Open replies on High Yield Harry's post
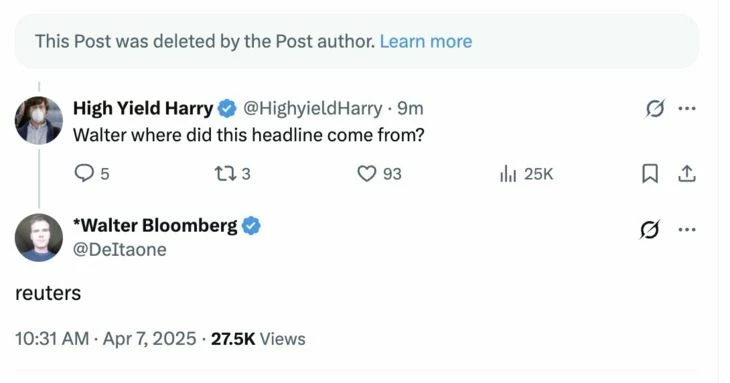Viewport: 730px width, 383px height. coord(92,174)
